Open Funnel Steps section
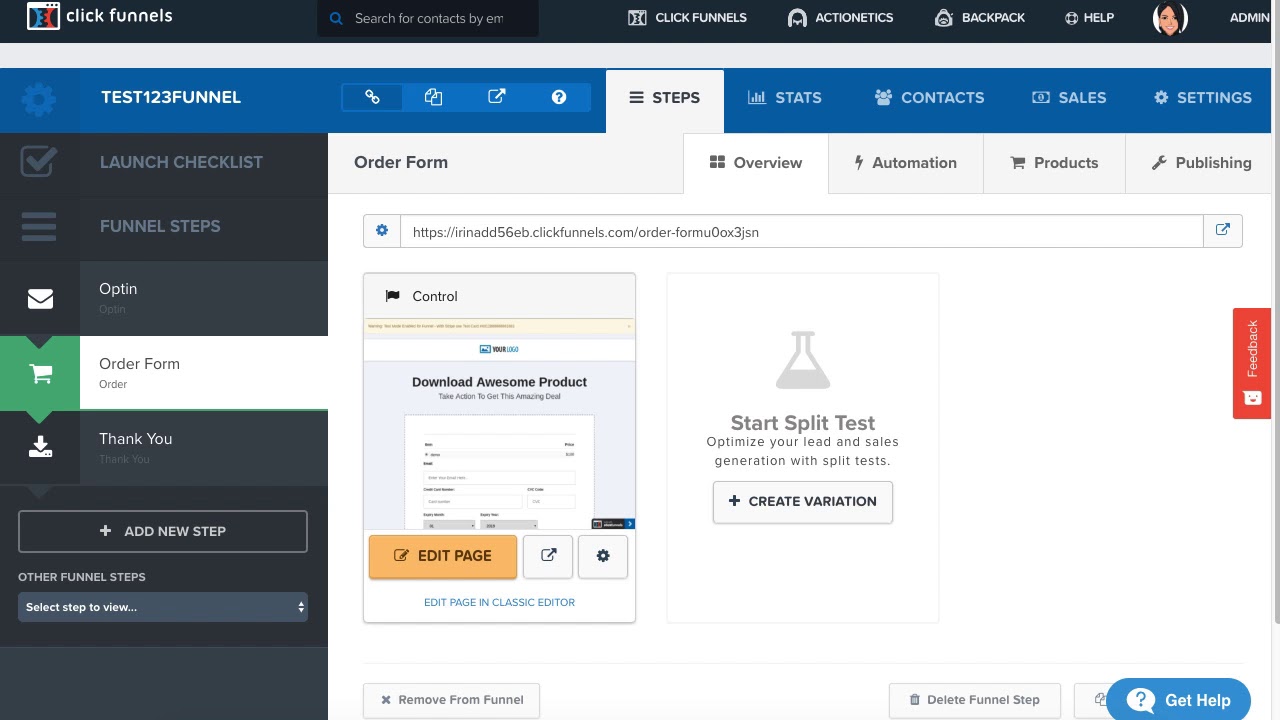This screenshot has height=720, width=1280. click(164, 226)
